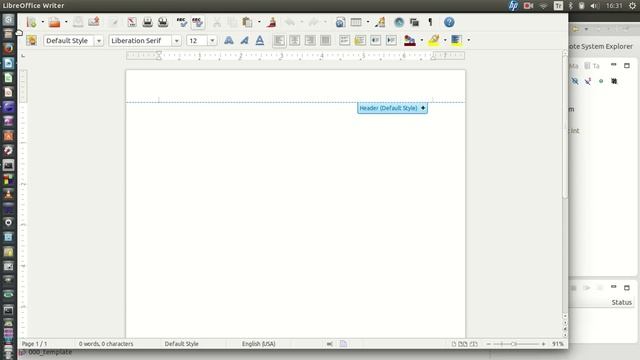Image resolution: width=640 pixels, height=360 pixels.
Task: Click Increase Indent icon
Action: coord(391,40)
